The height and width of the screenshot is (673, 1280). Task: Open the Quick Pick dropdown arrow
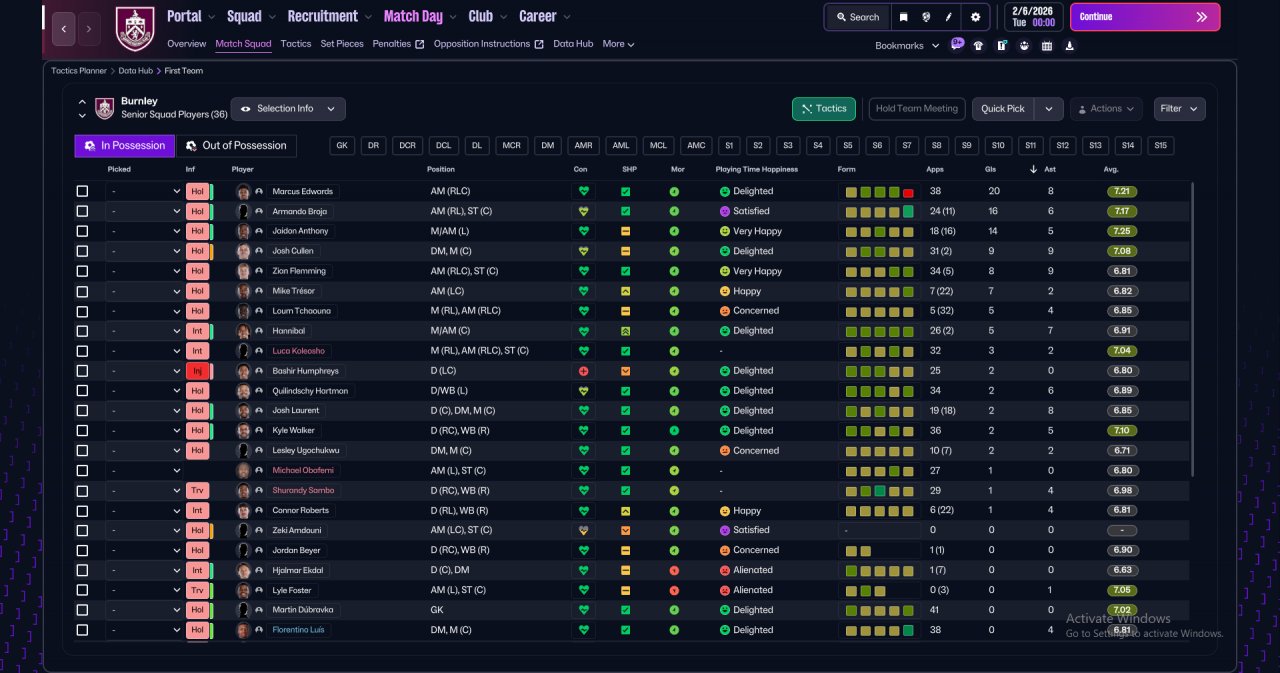click(x=1049, y=109)
